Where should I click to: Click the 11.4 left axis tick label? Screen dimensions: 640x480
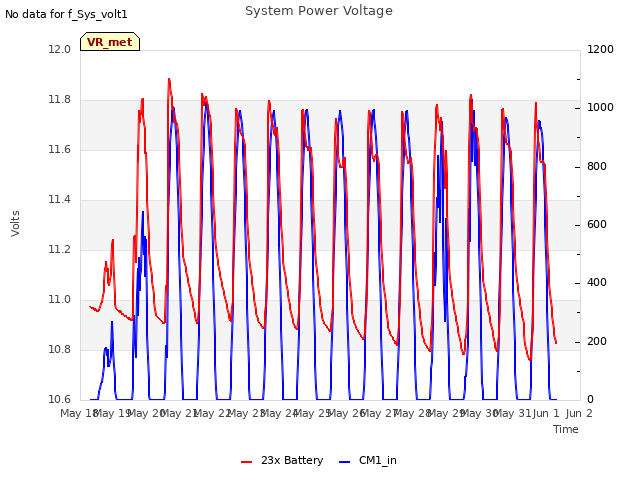pyautogui.click(x=60, y=200)
